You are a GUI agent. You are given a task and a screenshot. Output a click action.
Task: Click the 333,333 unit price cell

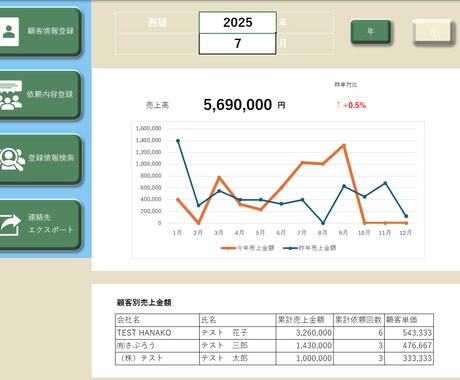(x=409, y=358)
